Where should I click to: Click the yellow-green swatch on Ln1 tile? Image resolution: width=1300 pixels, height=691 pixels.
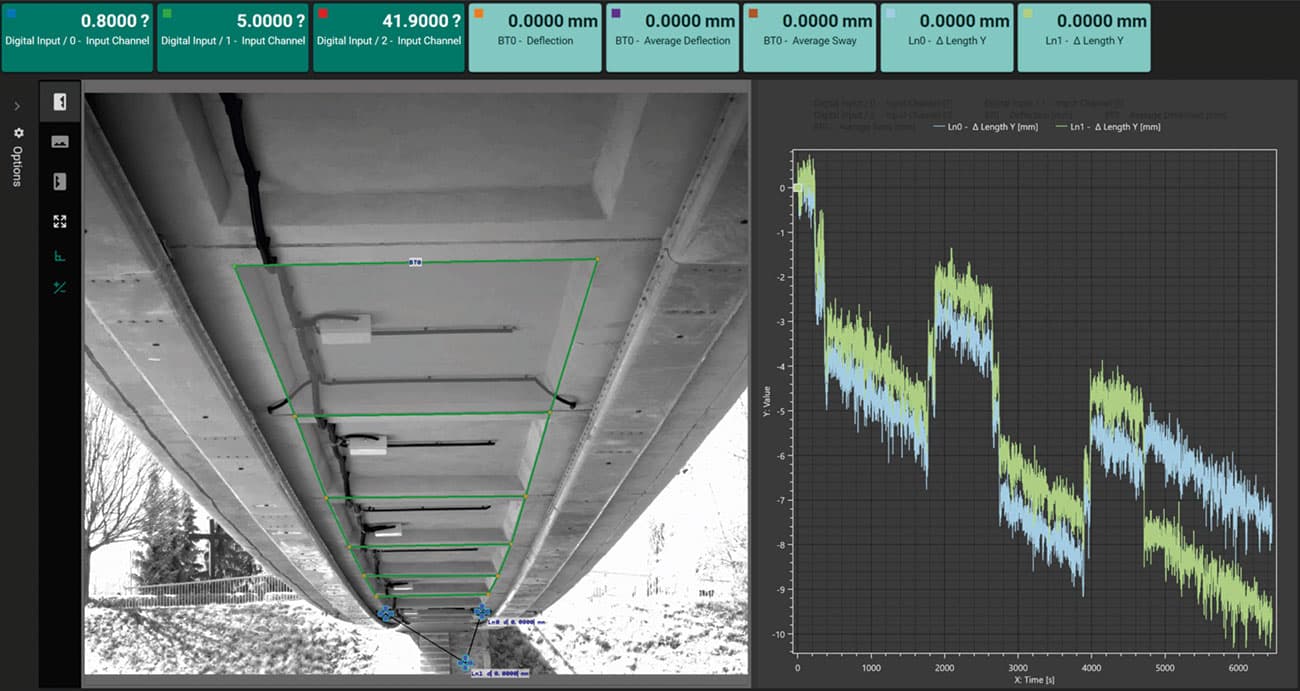click(1026, 13)
